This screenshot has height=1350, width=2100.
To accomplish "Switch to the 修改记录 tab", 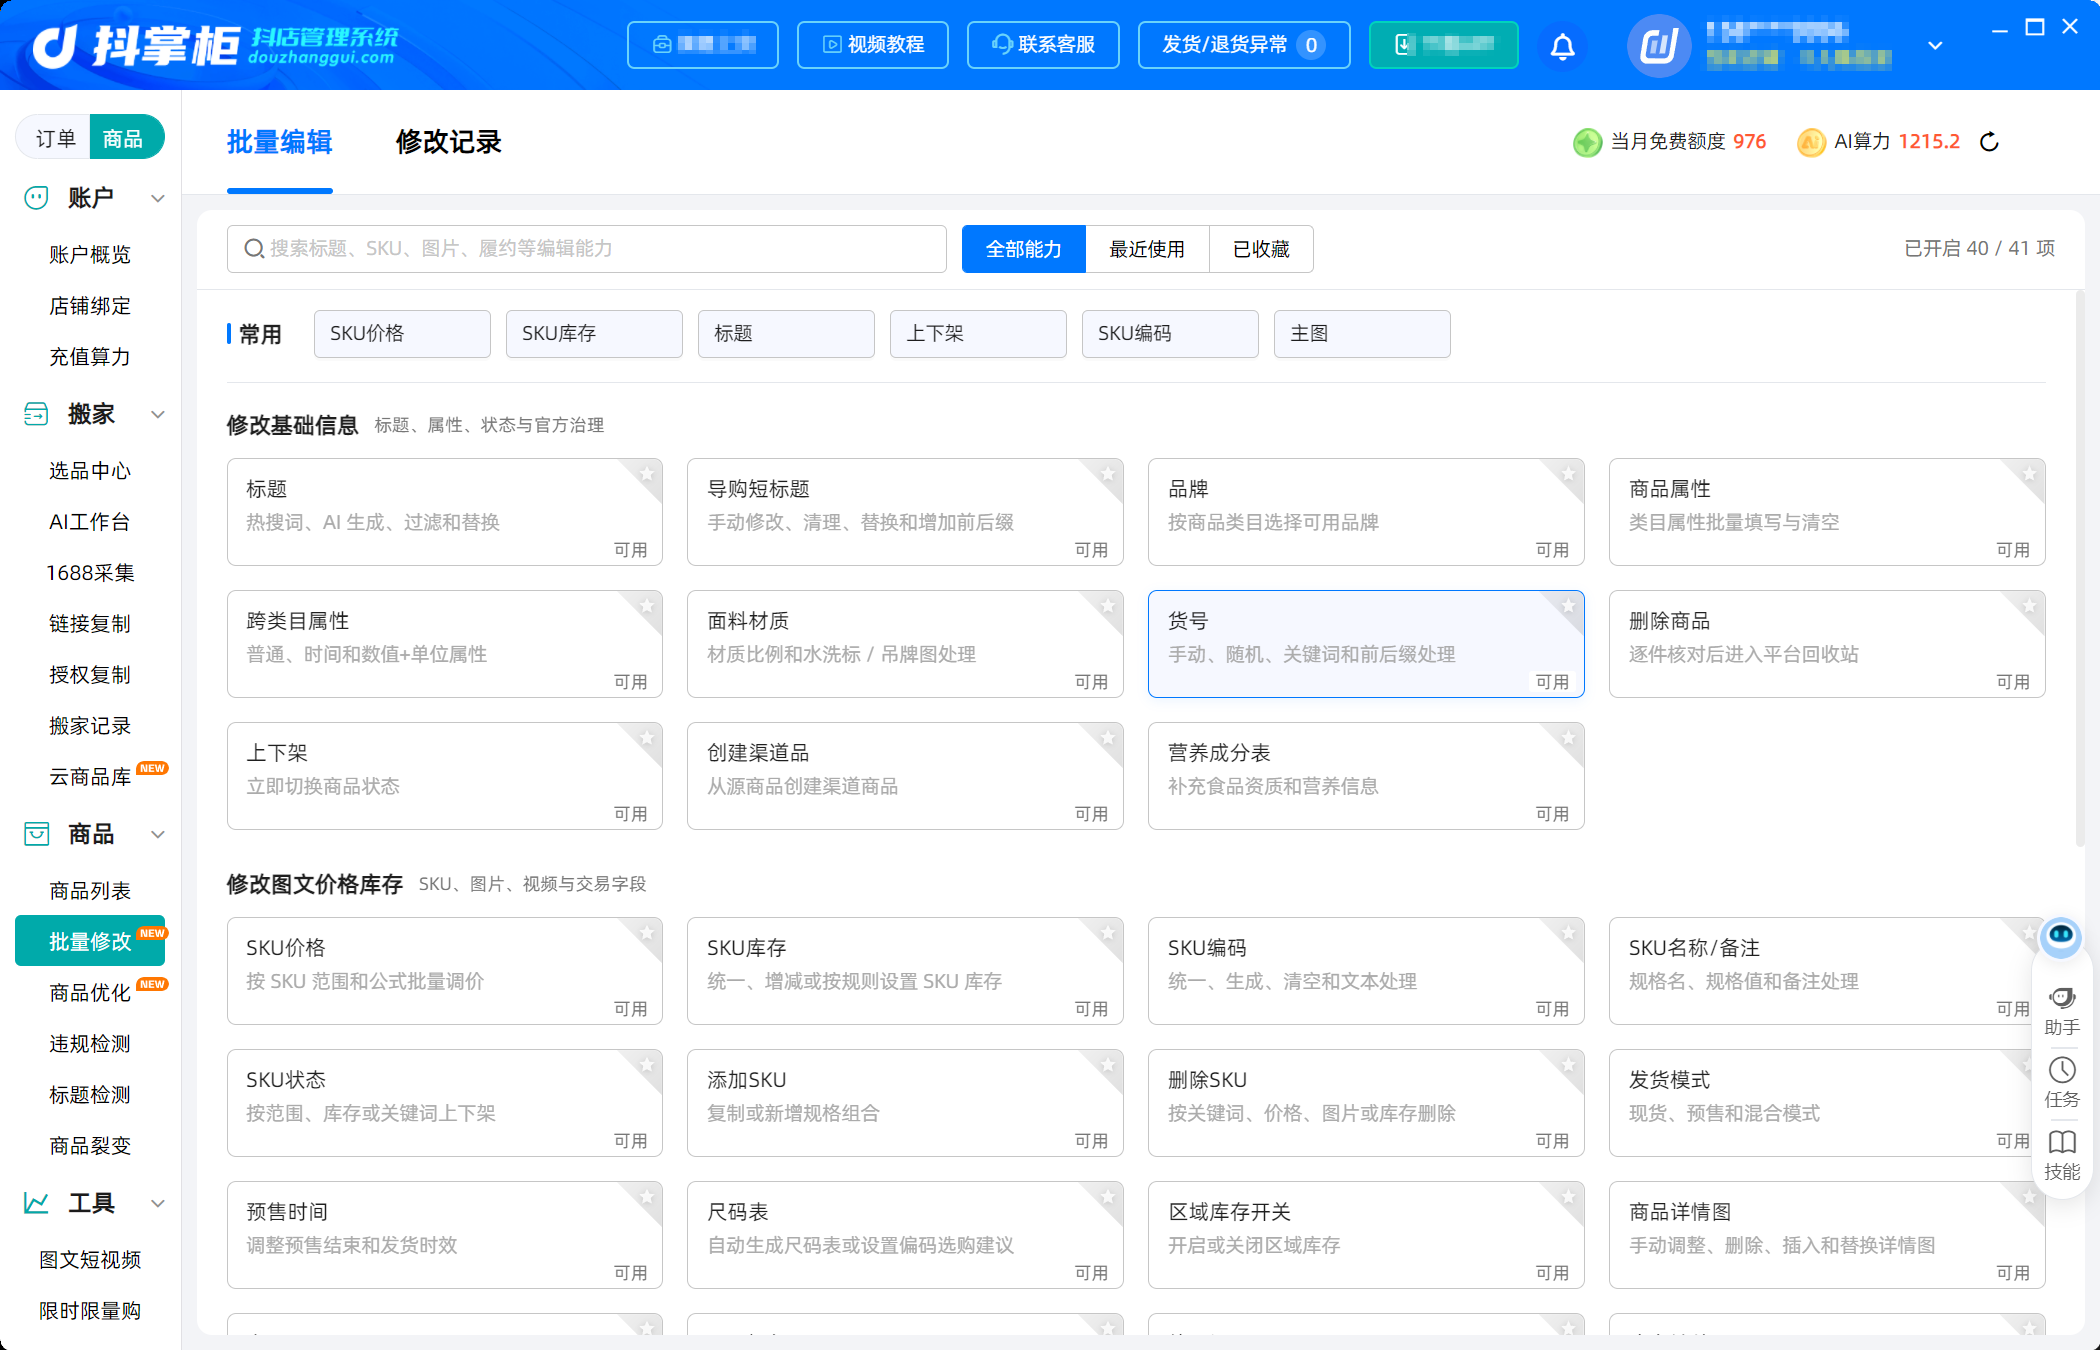I will coord(448,142).
